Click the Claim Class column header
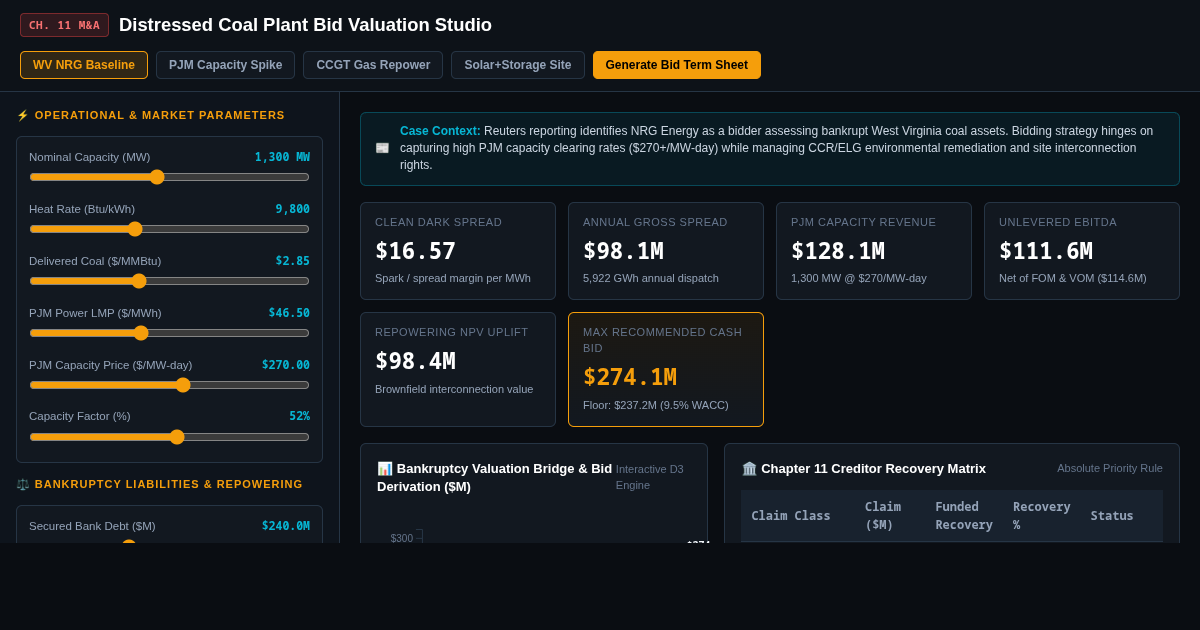The width and height of the screenshot is (1200, 630). [791, 516]
